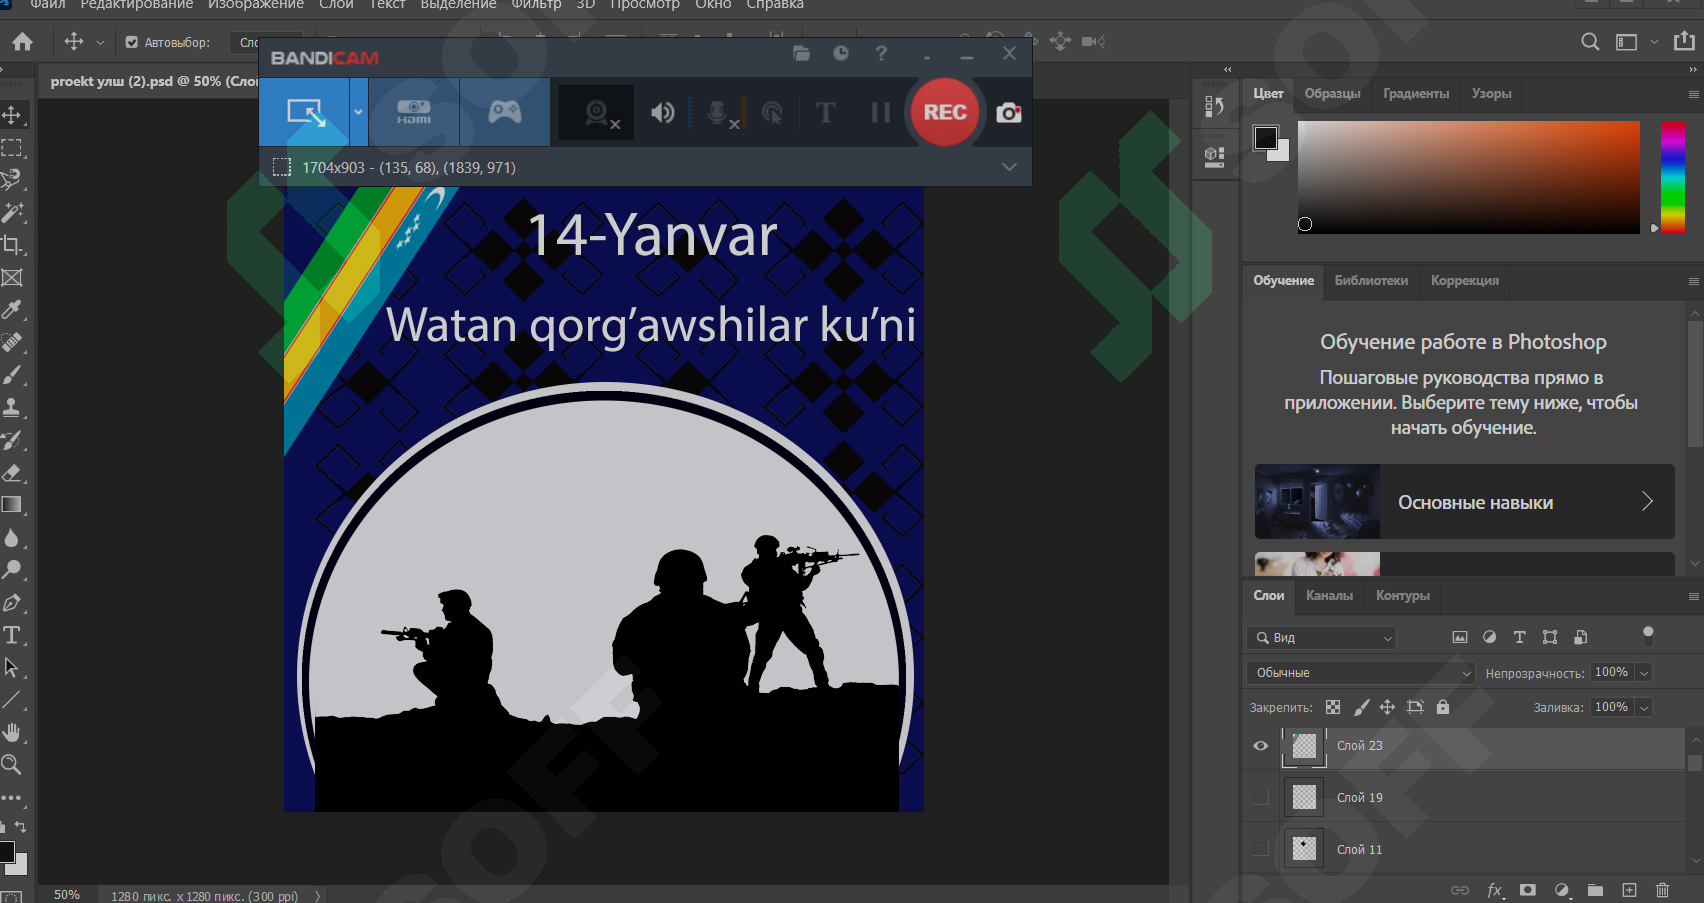The image size is (1704, 903).
Task: Switch to the Библиотеки tab
Action: pyautogui.click(x=1371, y=281)
